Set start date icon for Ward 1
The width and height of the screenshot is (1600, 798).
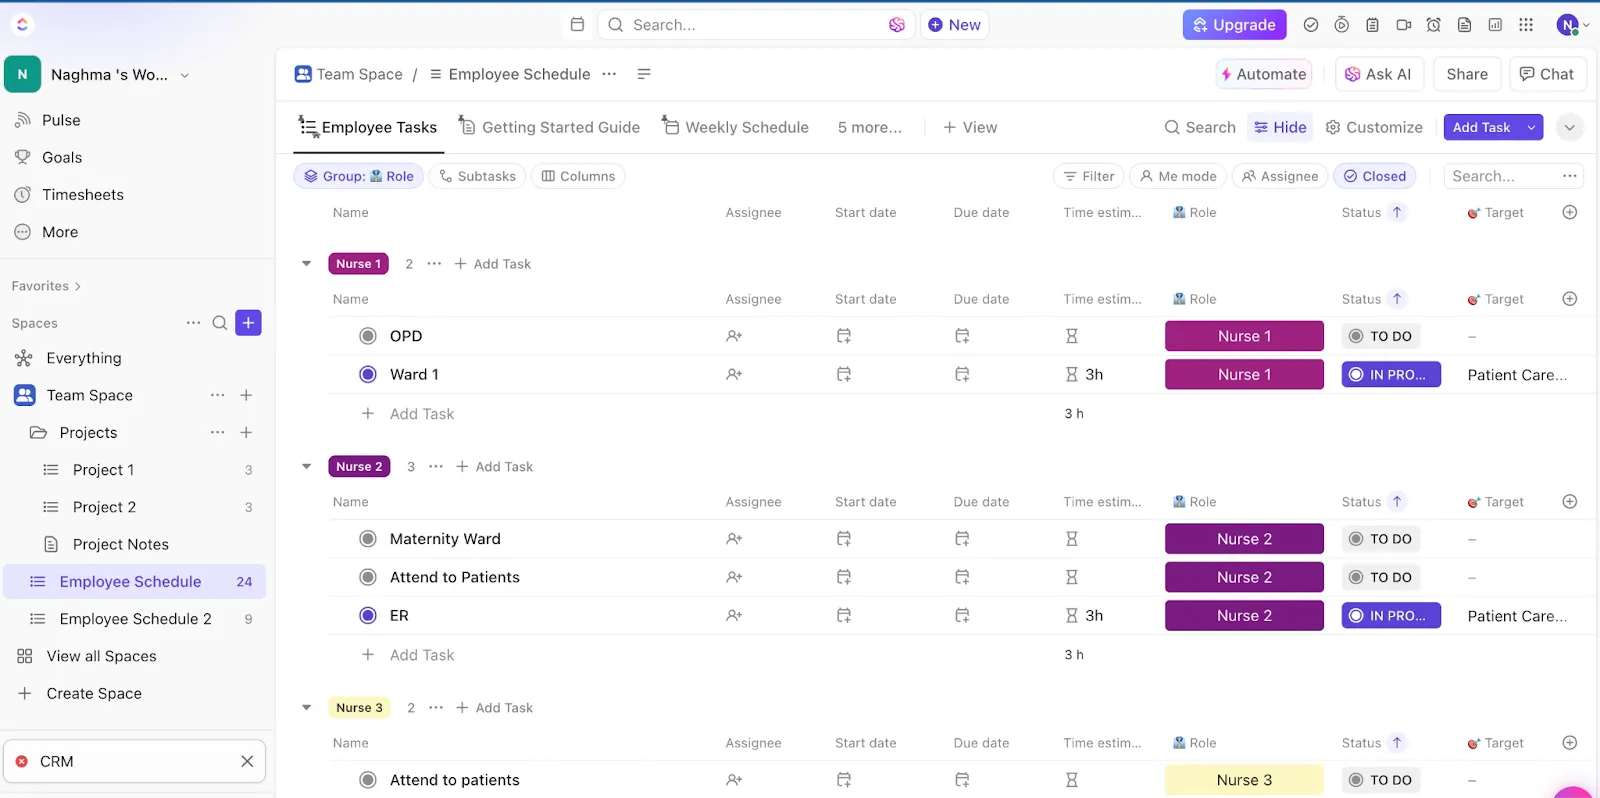click(844, 374)
